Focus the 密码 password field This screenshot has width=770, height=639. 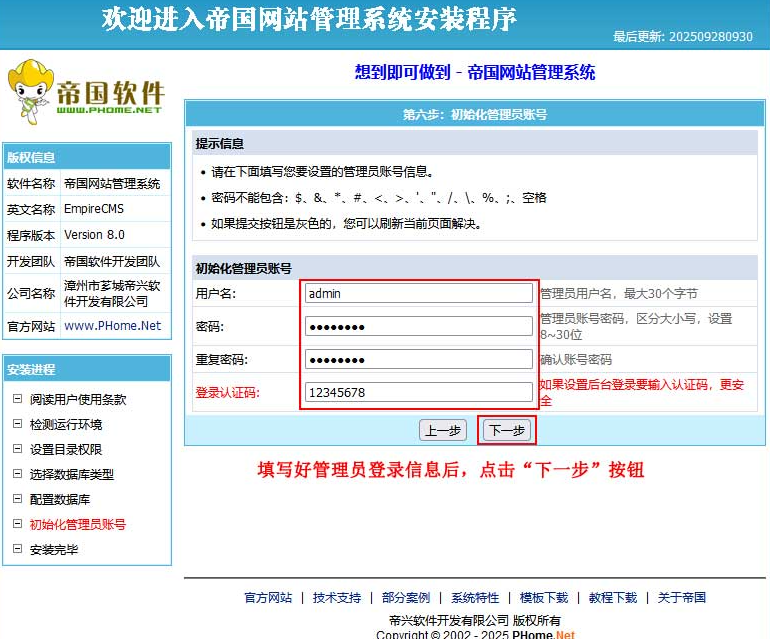[x=418, y=326]
